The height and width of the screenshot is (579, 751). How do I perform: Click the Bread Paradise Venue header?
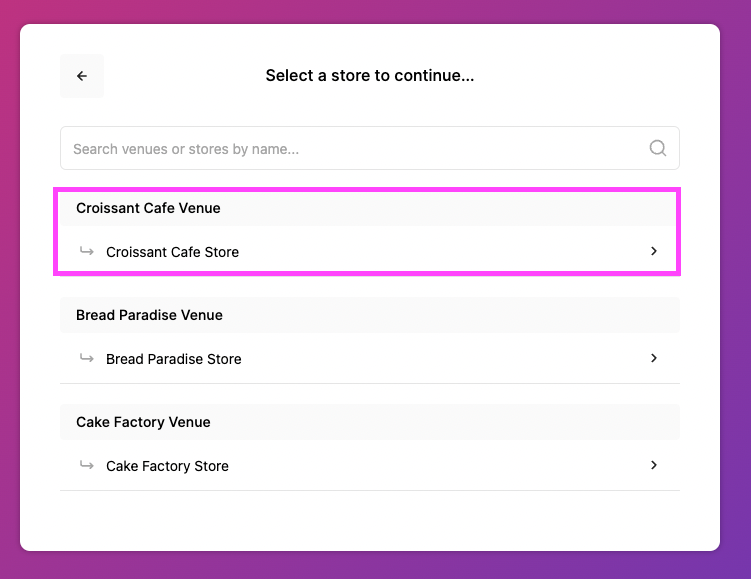pos(149,315)
